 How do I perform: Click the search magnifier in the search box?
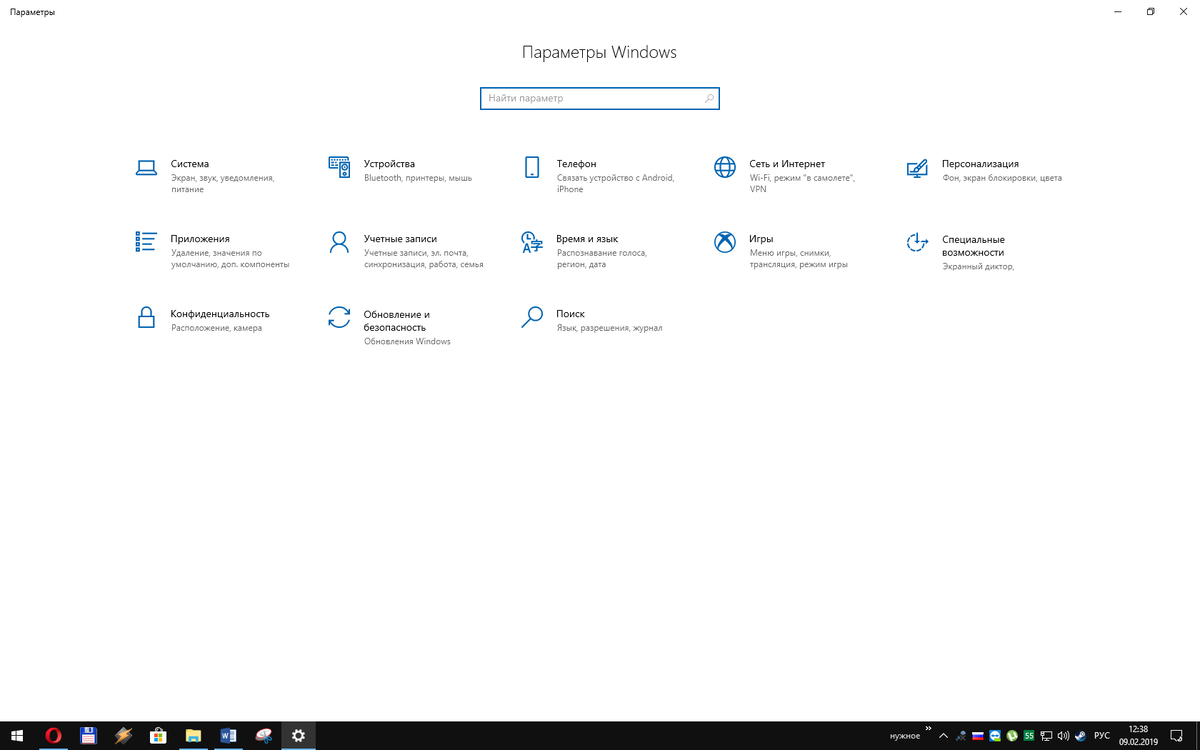709,98
